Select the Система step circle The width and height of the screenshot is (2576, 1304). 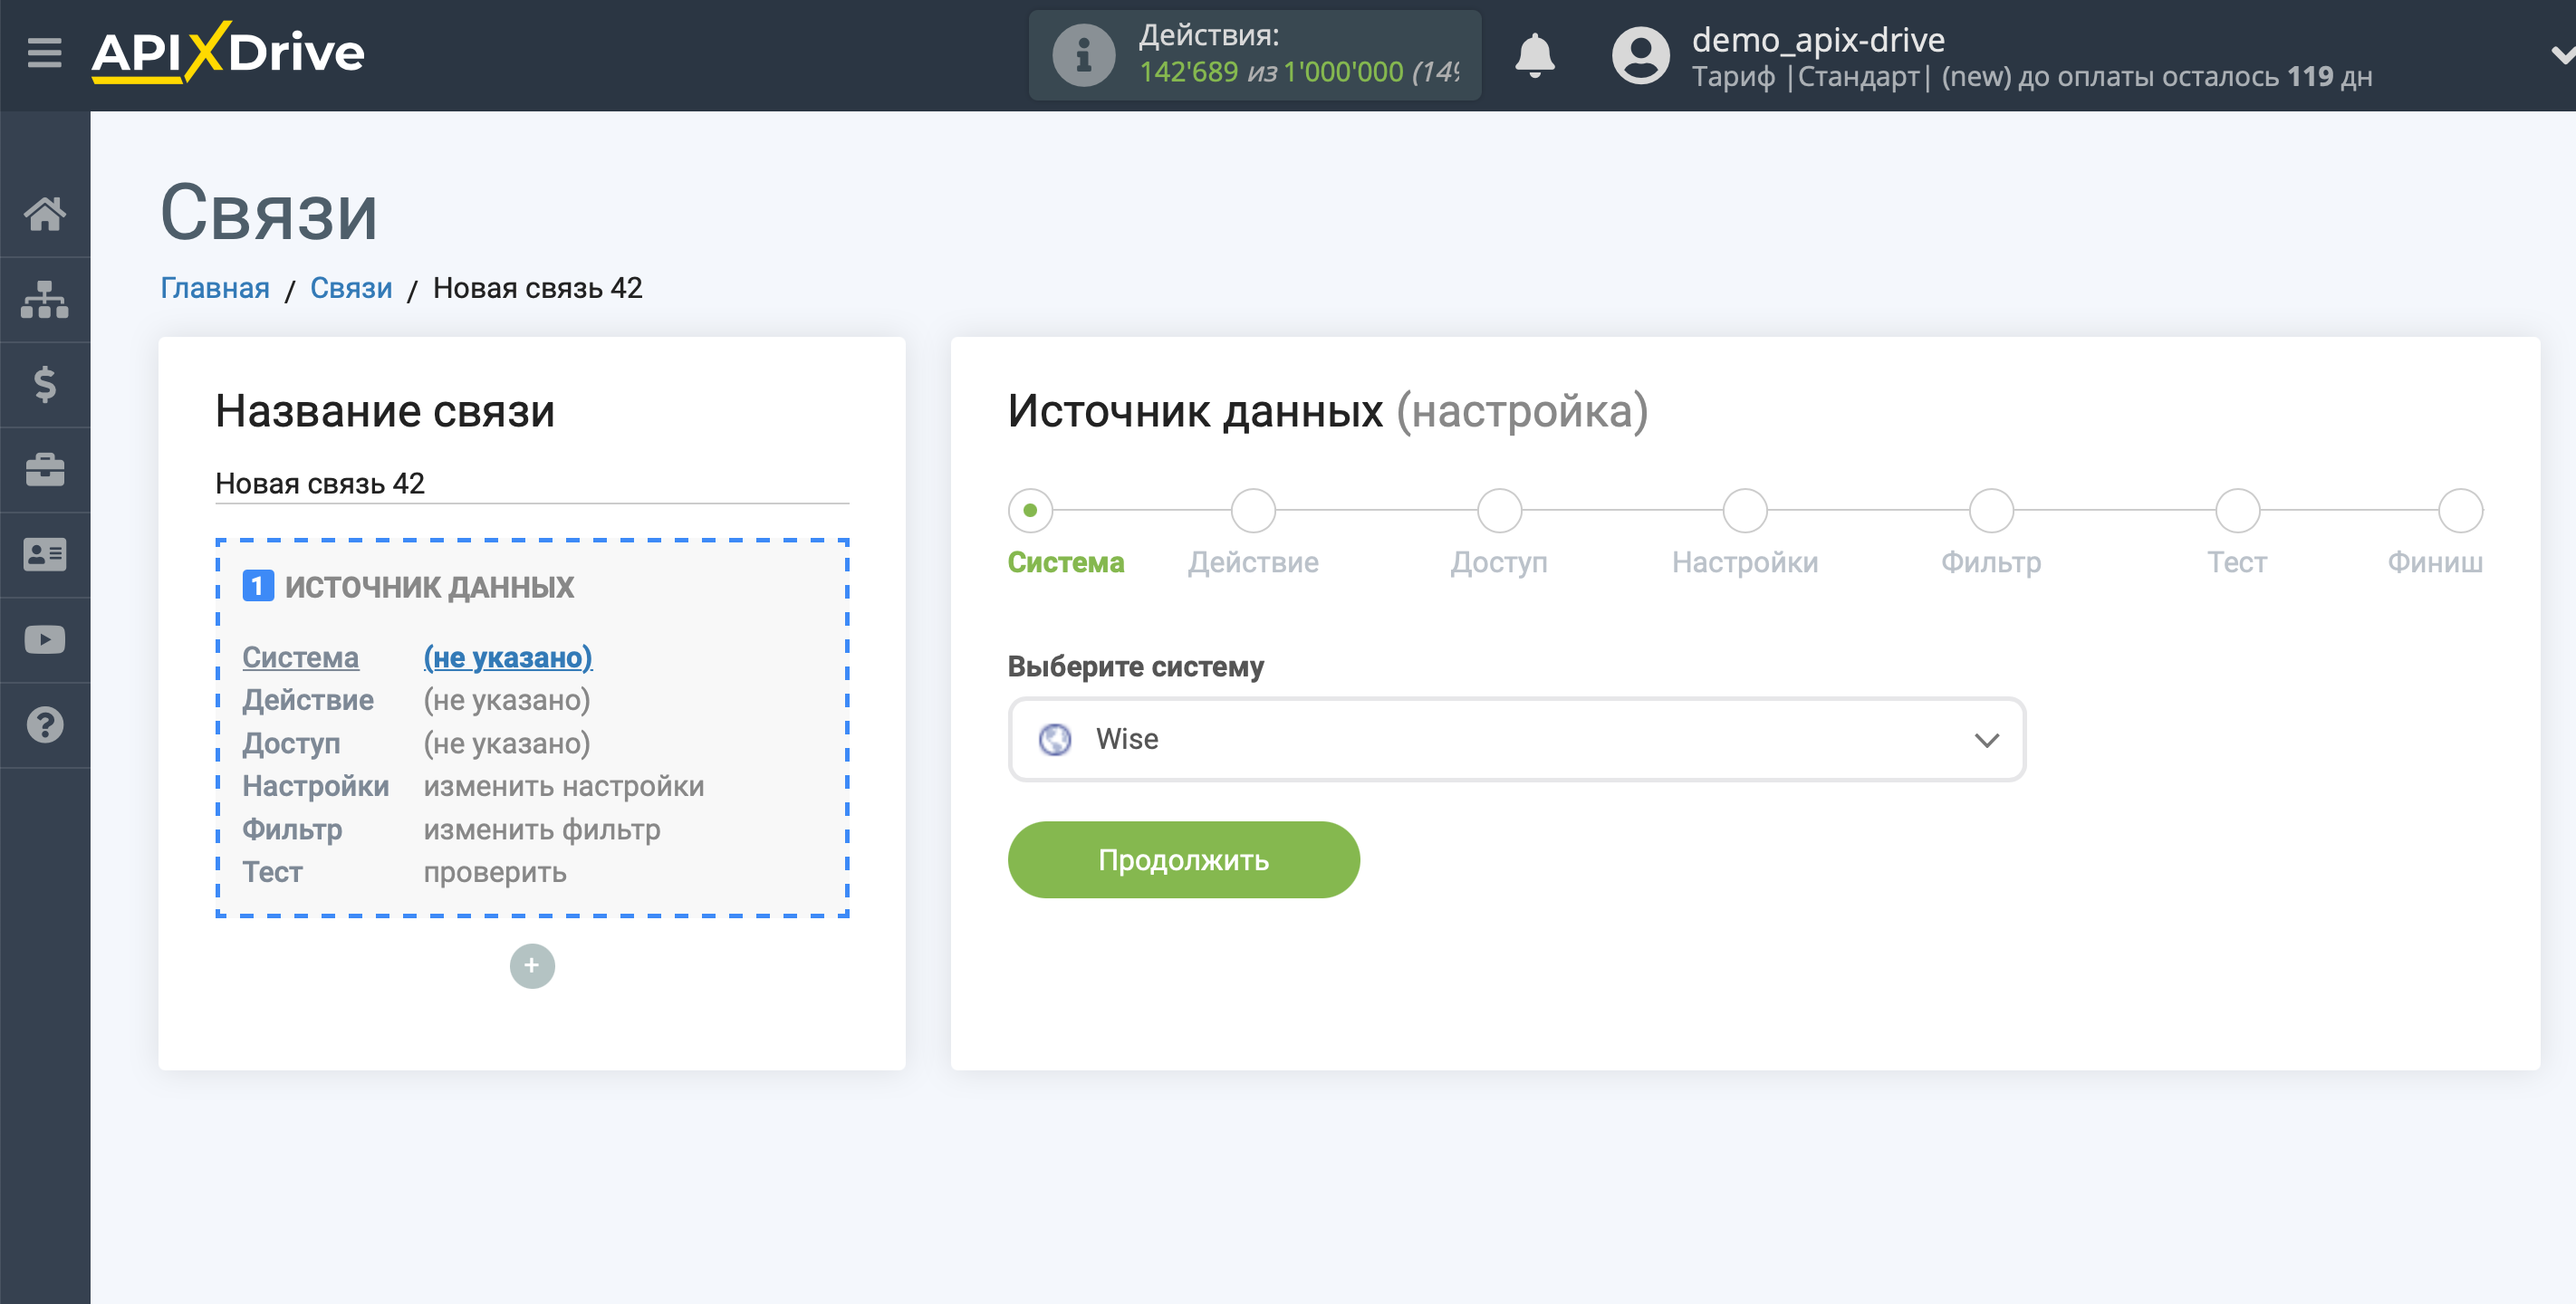tap(1030, 510)
